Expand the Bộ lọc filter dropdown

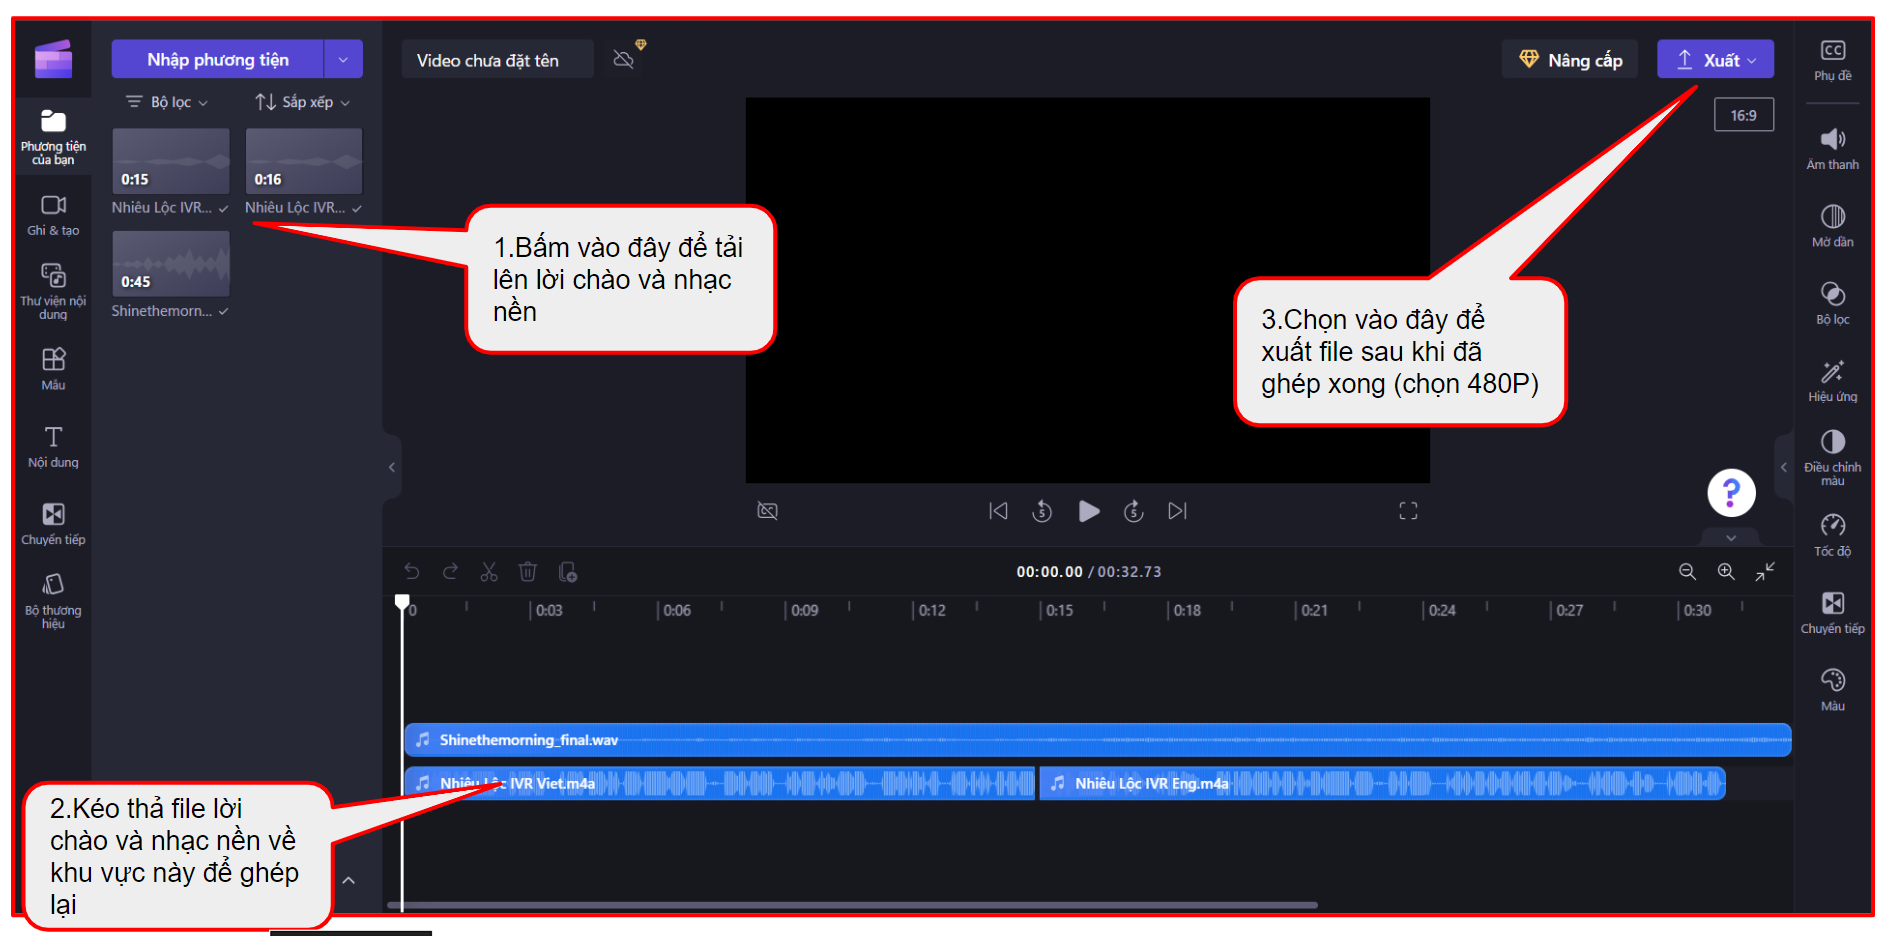point(167,102)
